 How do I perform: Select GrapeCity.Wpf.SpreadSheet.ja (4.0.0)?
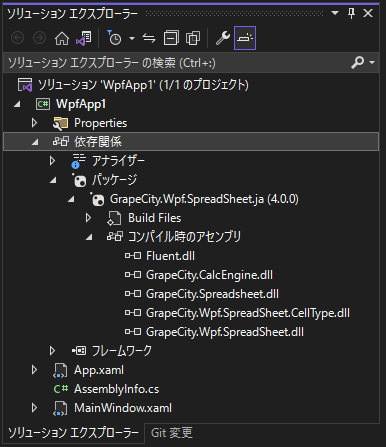point(204,199)
